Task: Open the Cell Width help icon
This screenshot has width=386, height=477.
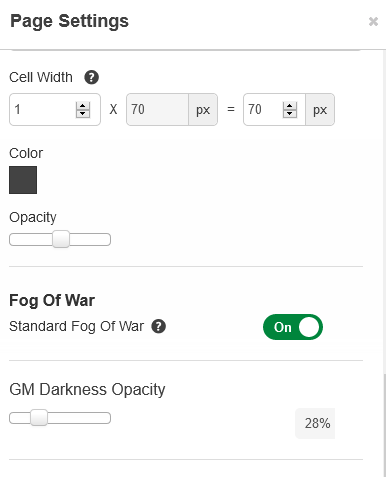Action: [91, 77]
